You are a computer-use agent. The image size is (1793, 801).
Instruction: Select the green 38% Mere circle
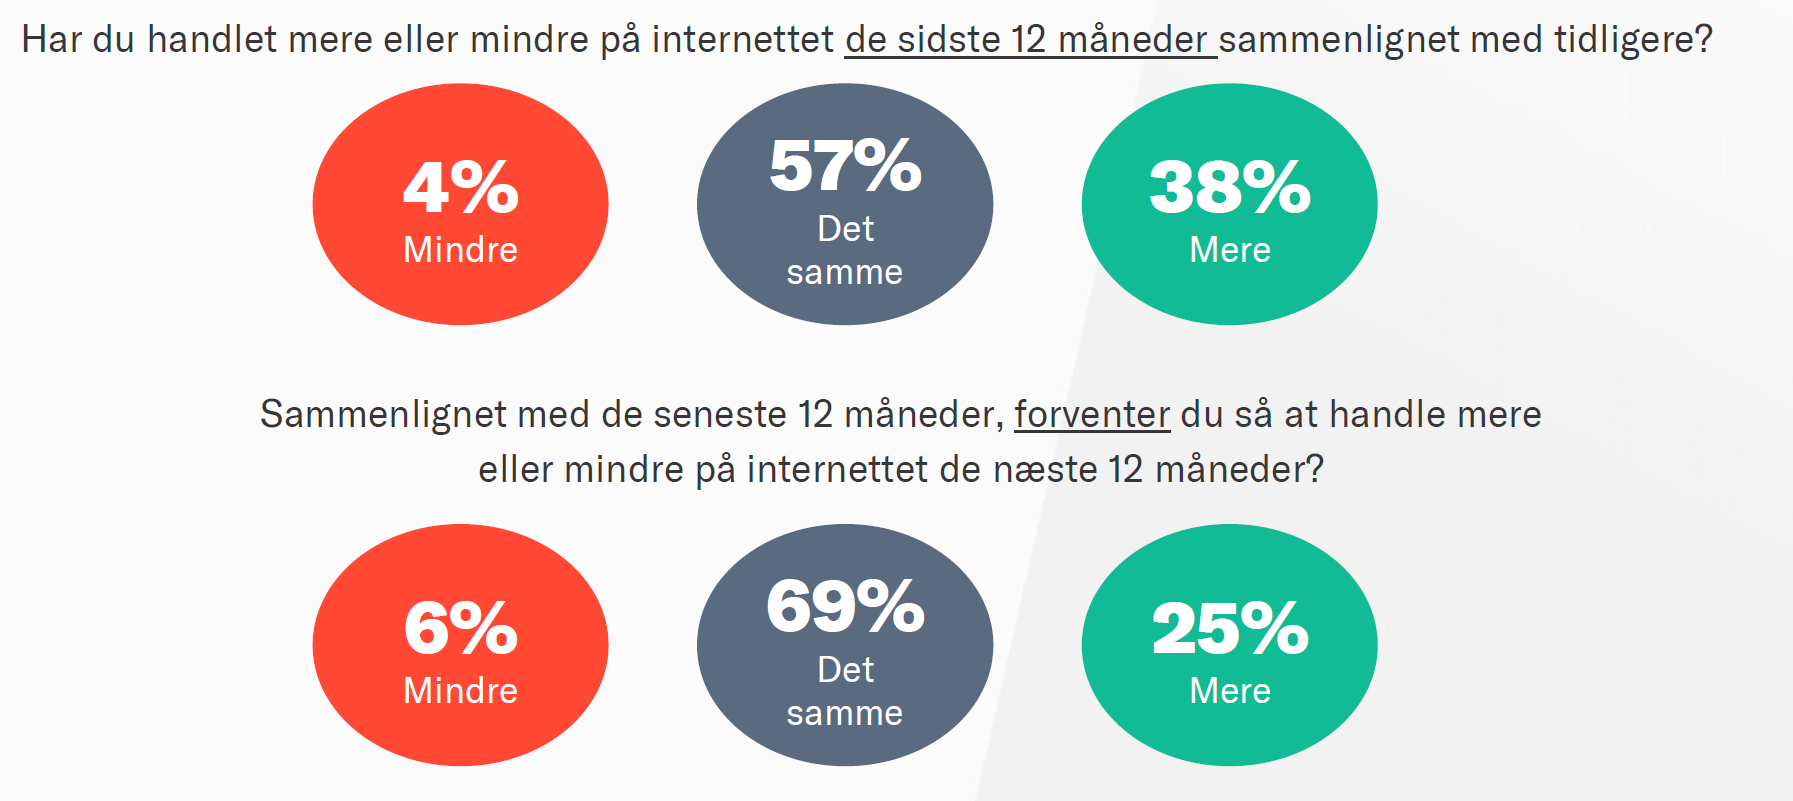click(x=1229, y=204)
